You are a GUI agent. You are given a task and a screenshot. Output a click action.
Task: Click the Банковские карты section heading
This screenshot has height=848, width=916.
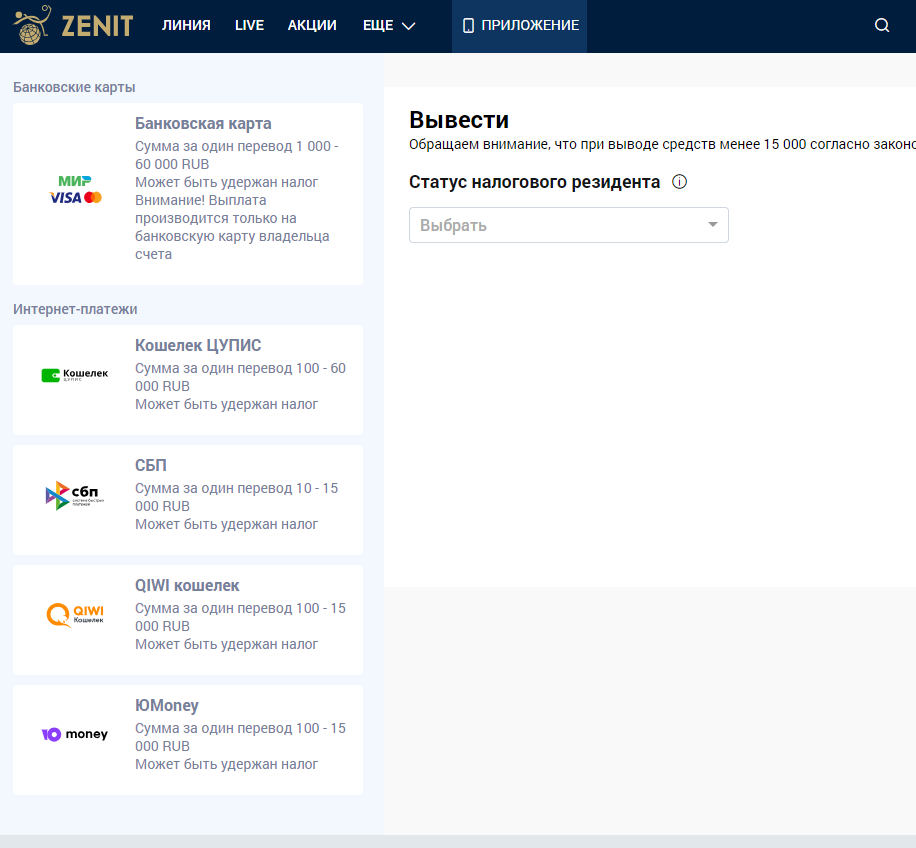pyautogui.click(x=74, y=87)
